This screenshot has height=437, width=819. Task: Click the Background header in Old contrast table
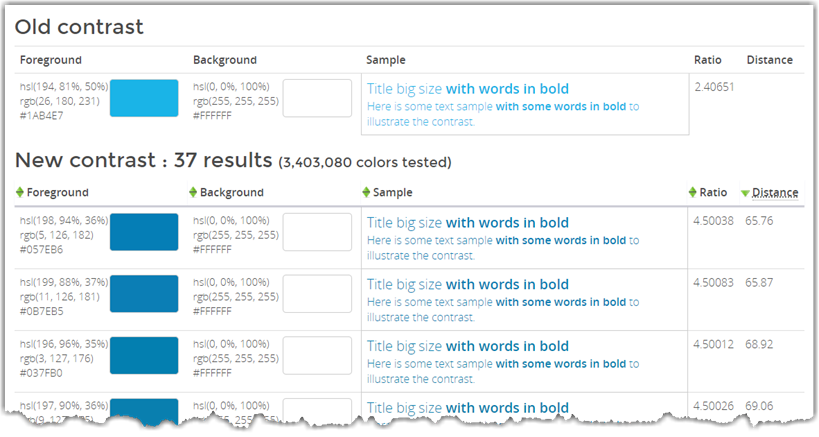click(x=225, y=60)
